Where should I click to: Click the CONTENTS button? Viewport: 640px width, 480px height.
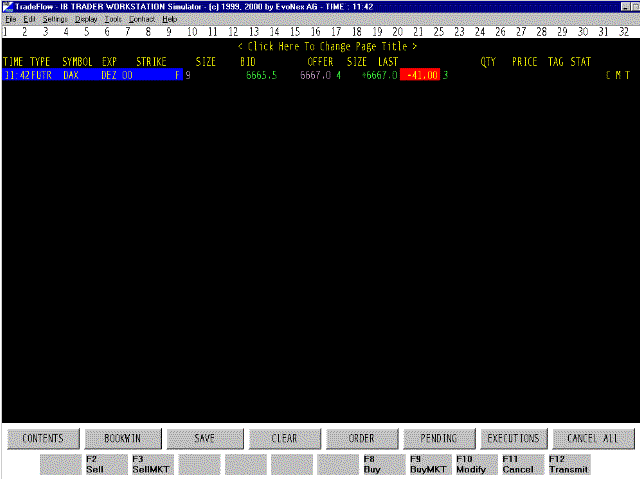click(43, 439)
